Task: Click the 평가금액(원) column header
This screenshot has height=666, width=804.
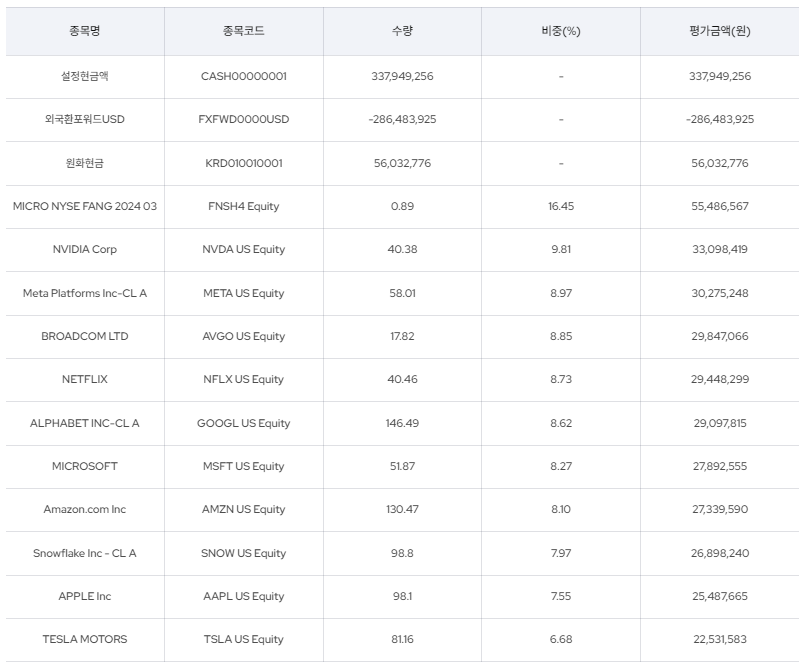Action: click(719, 31)
